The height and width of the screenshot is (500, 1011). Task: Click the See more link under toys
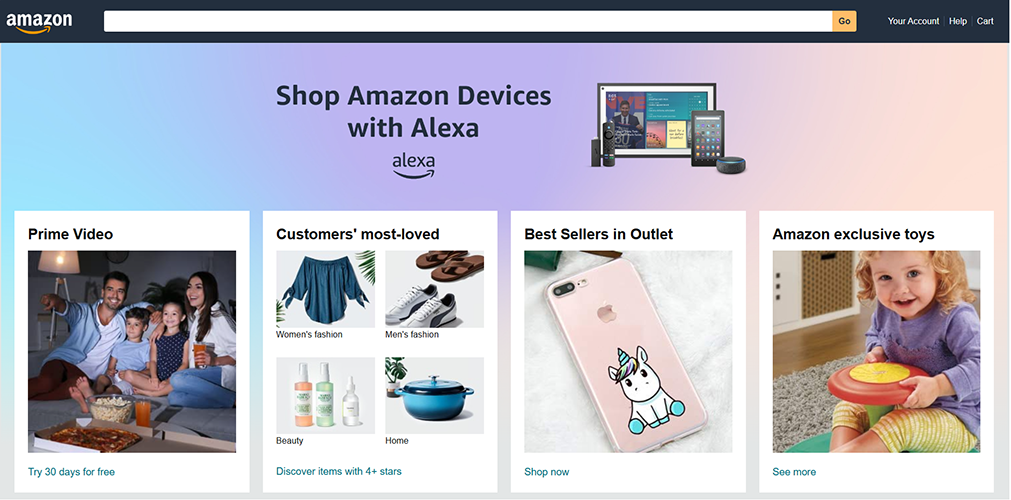click(x=794, y=472)
